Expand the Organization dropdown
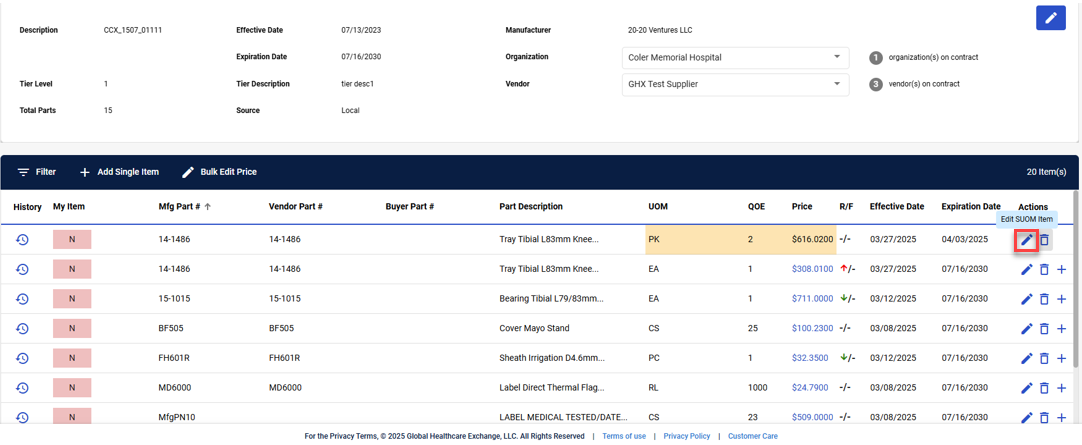Viewport: 1082px width, 445px height. (x=735, y=57)
